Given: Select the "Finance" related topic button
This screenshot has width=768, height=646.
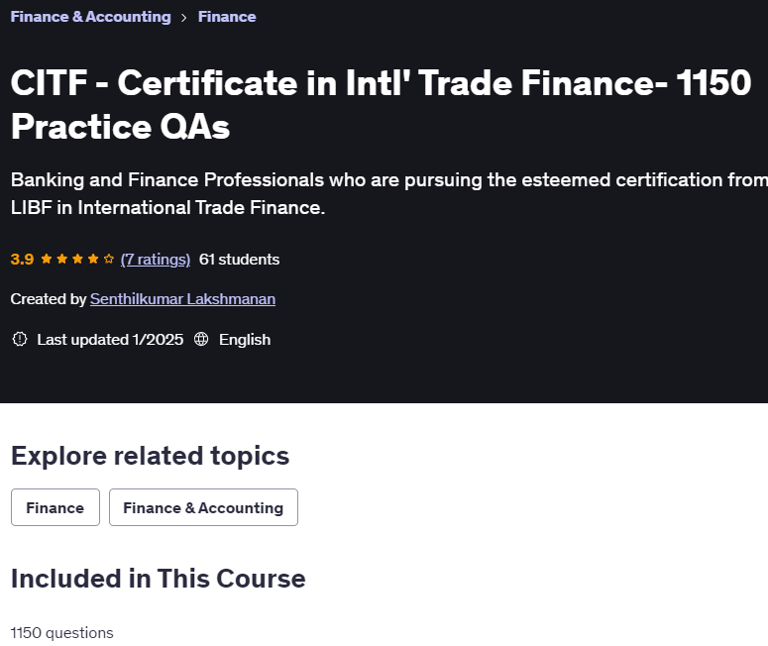Looking at the screenshot, I should click(x=55, y=507).
